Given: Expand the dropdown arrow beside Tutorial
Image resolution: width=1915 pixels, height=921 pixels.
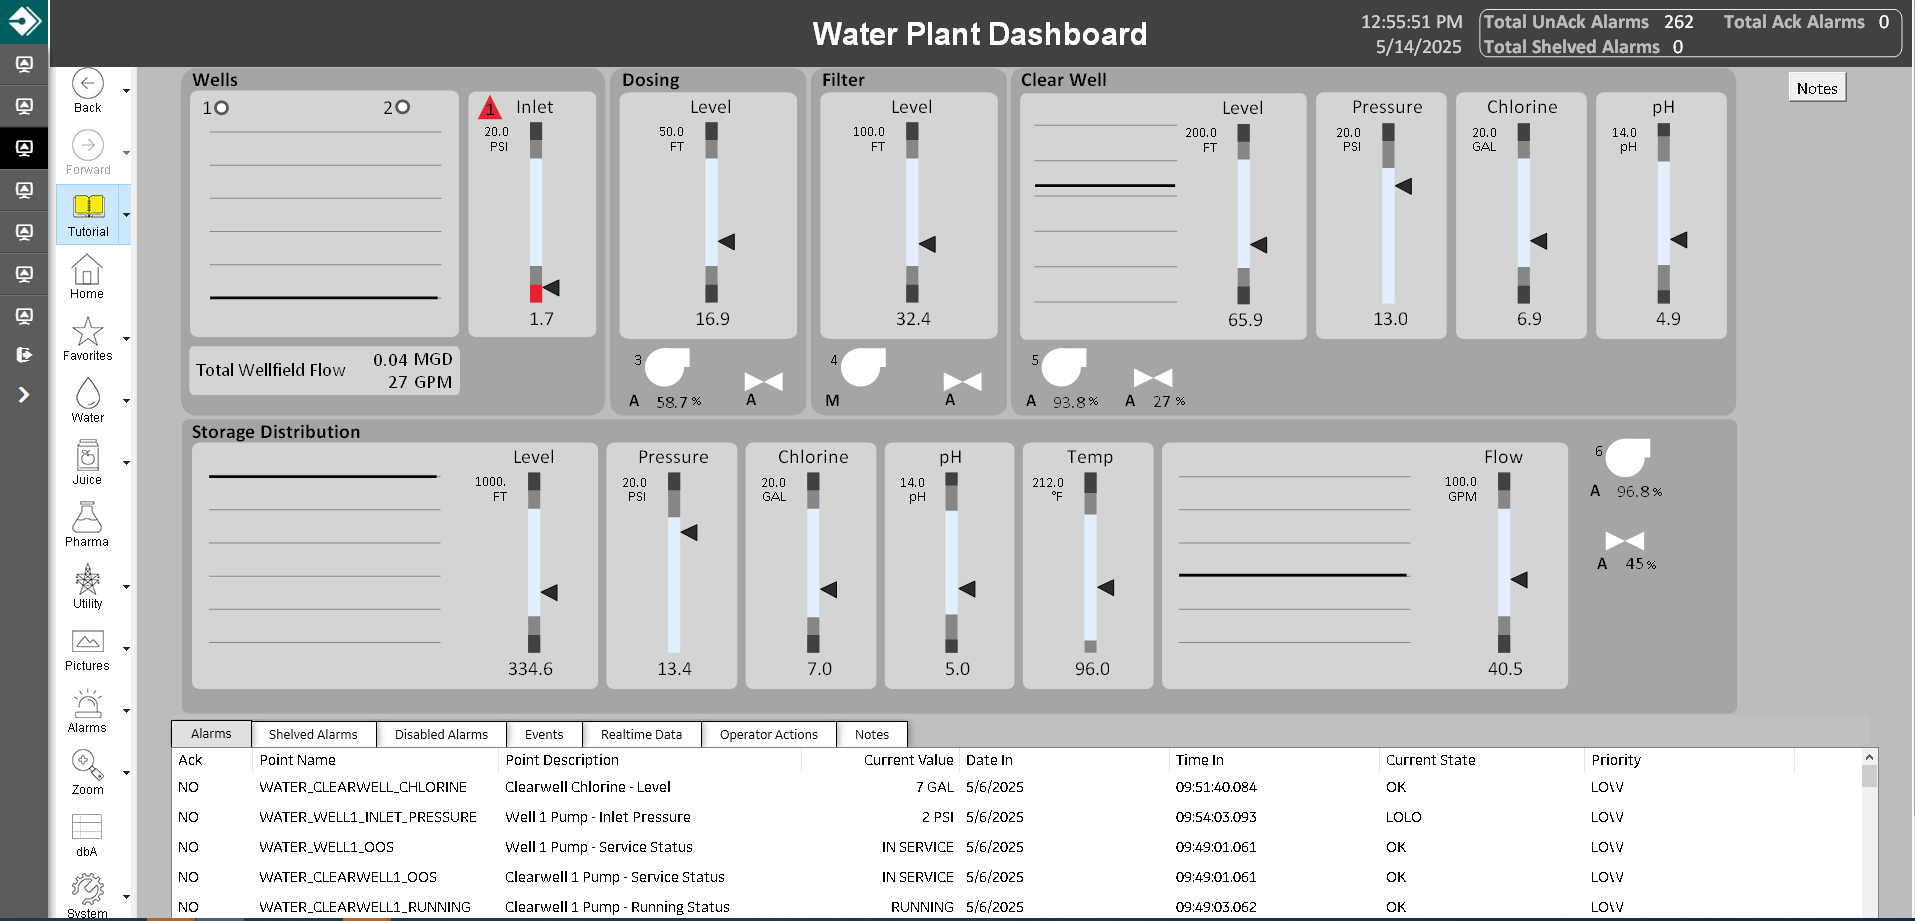Looking at the screenshot, I should click(126, 215).
